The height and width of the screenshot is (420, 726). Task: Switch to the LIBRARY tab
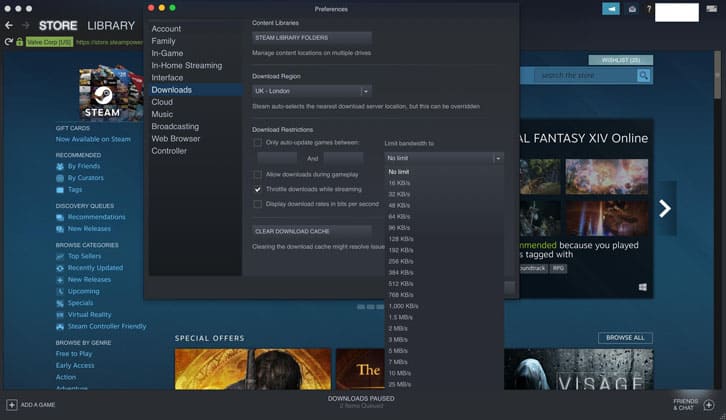pyautogui.click(x=111, y=25)
